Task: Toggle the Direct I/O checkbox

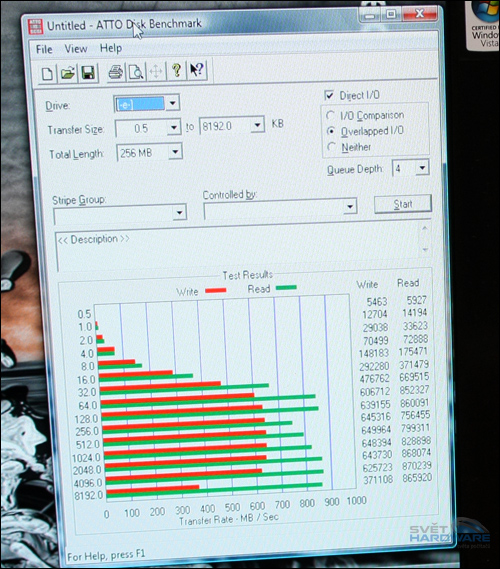Action: 329,95
